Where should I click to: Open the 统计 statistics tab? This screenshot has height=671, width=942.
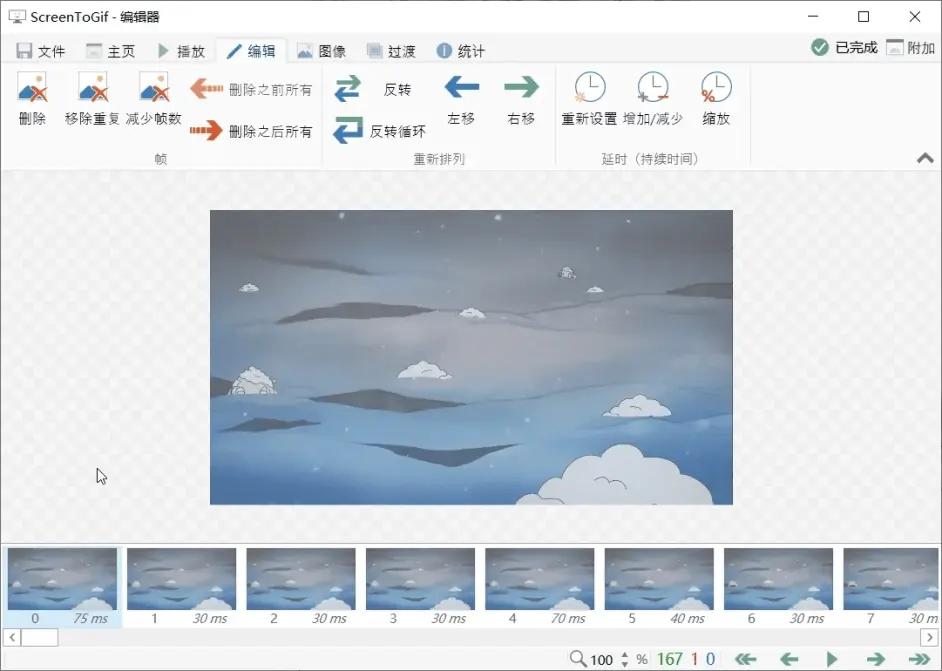[461, 51]
